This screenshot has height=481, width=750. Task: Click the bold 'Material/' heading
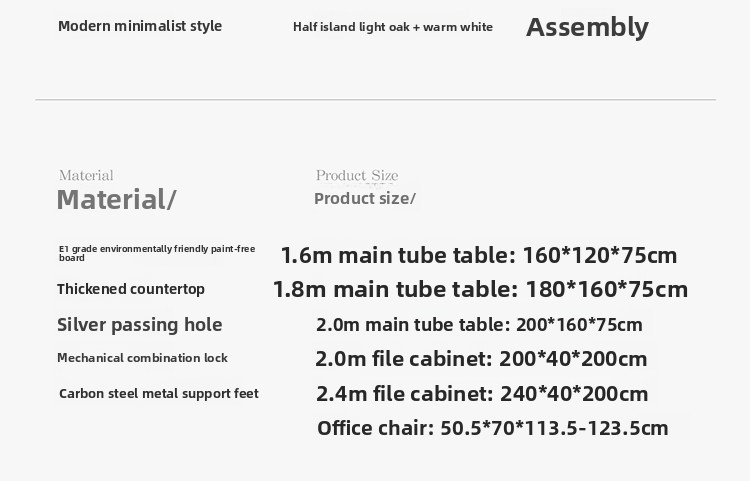coord(117,199)
